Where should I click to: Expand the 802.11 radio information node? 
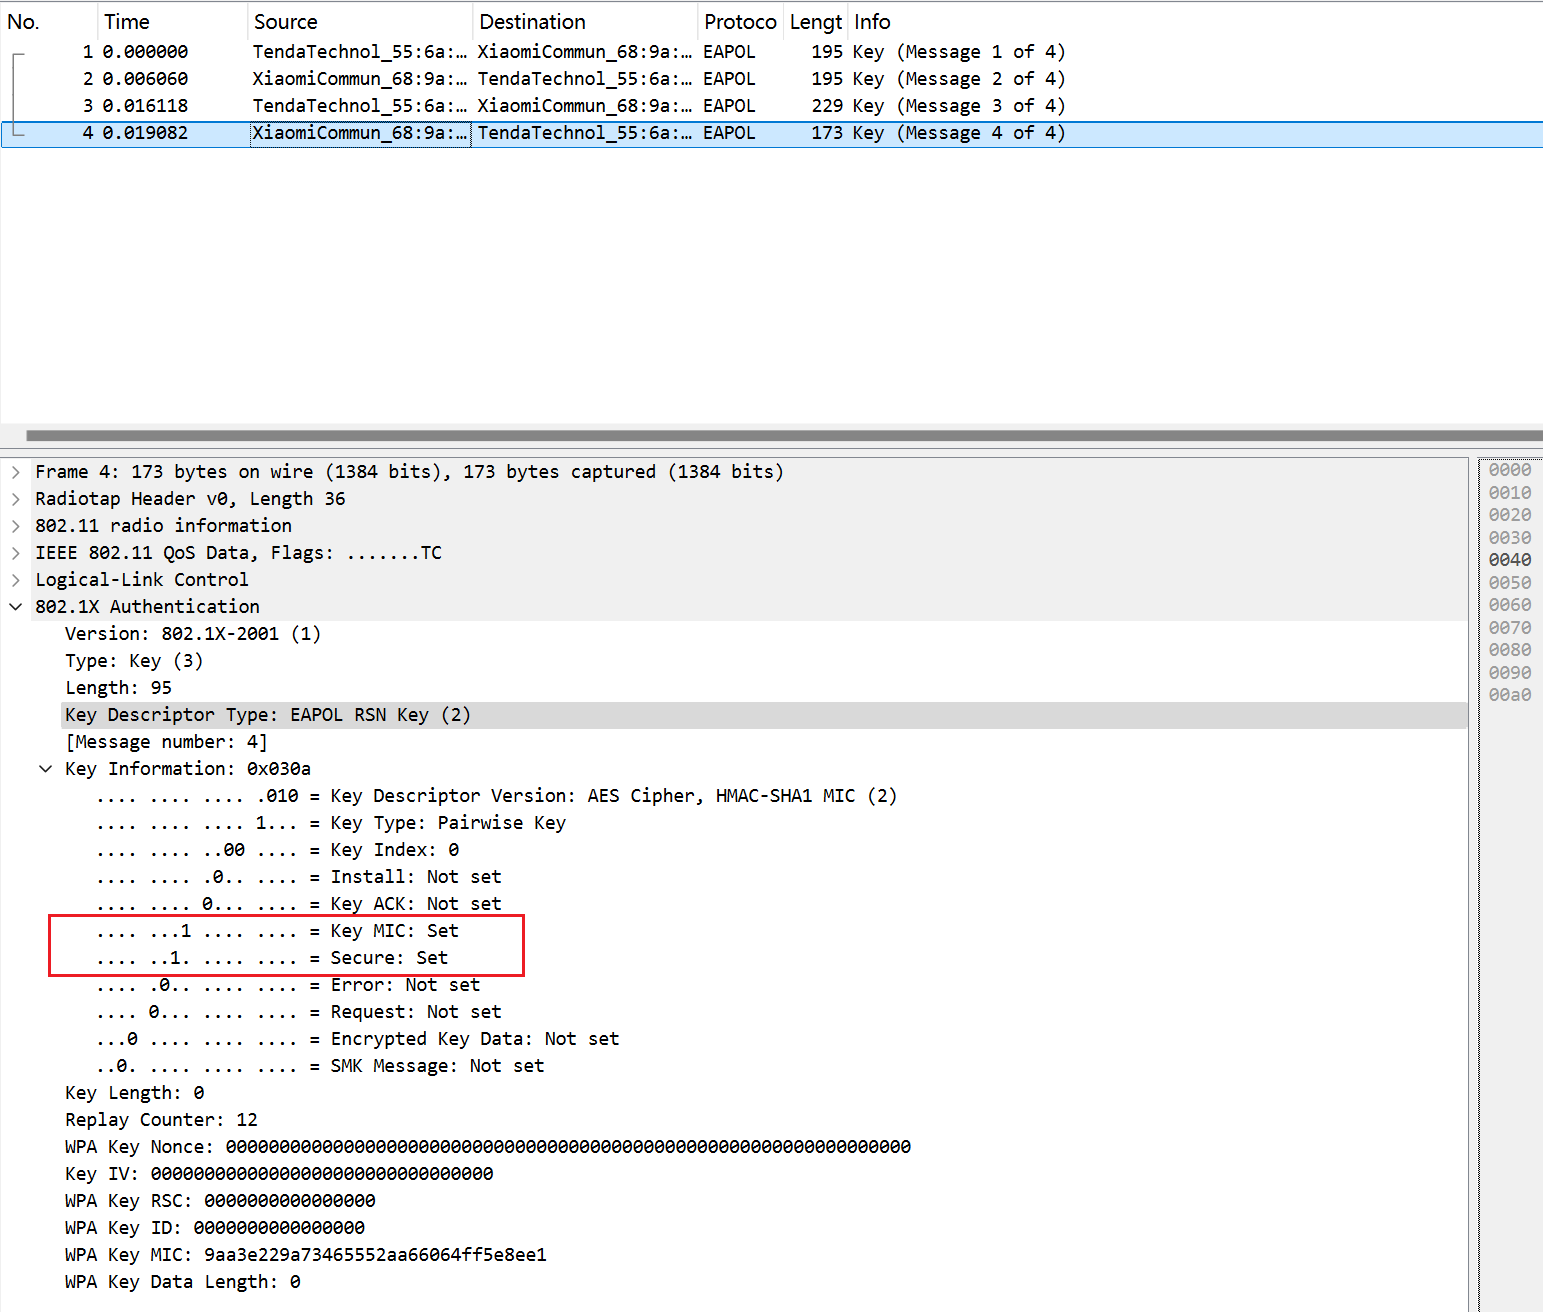click(x=16, y=526)
